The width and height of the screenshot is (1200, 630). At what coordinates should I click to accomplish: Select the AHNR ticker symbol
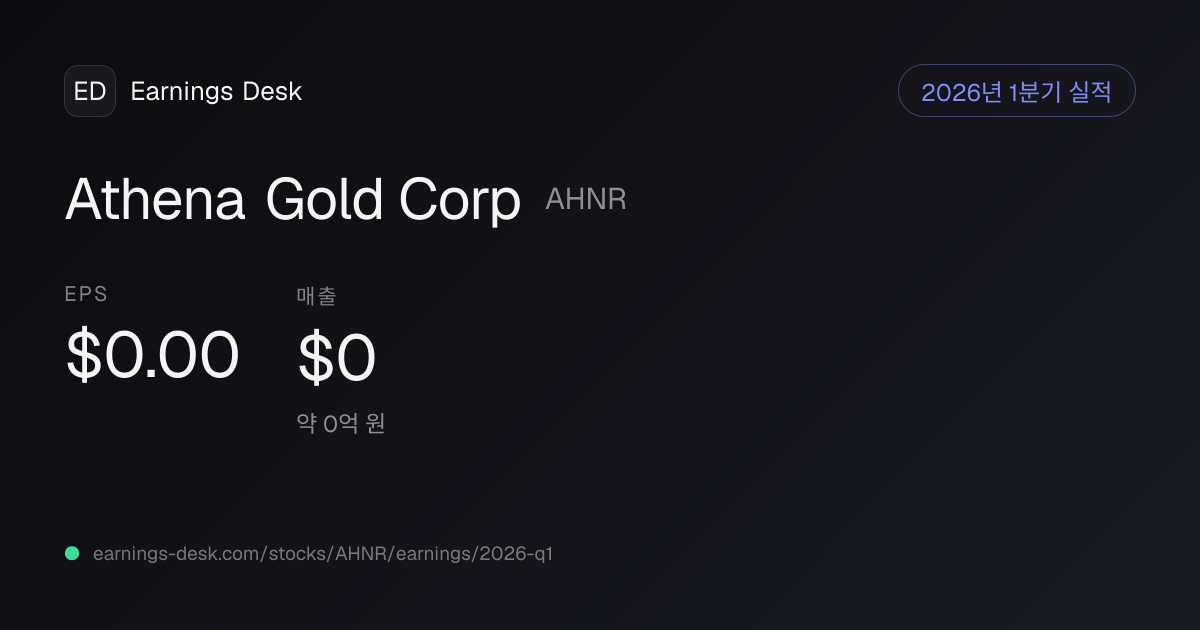point(586,199)
